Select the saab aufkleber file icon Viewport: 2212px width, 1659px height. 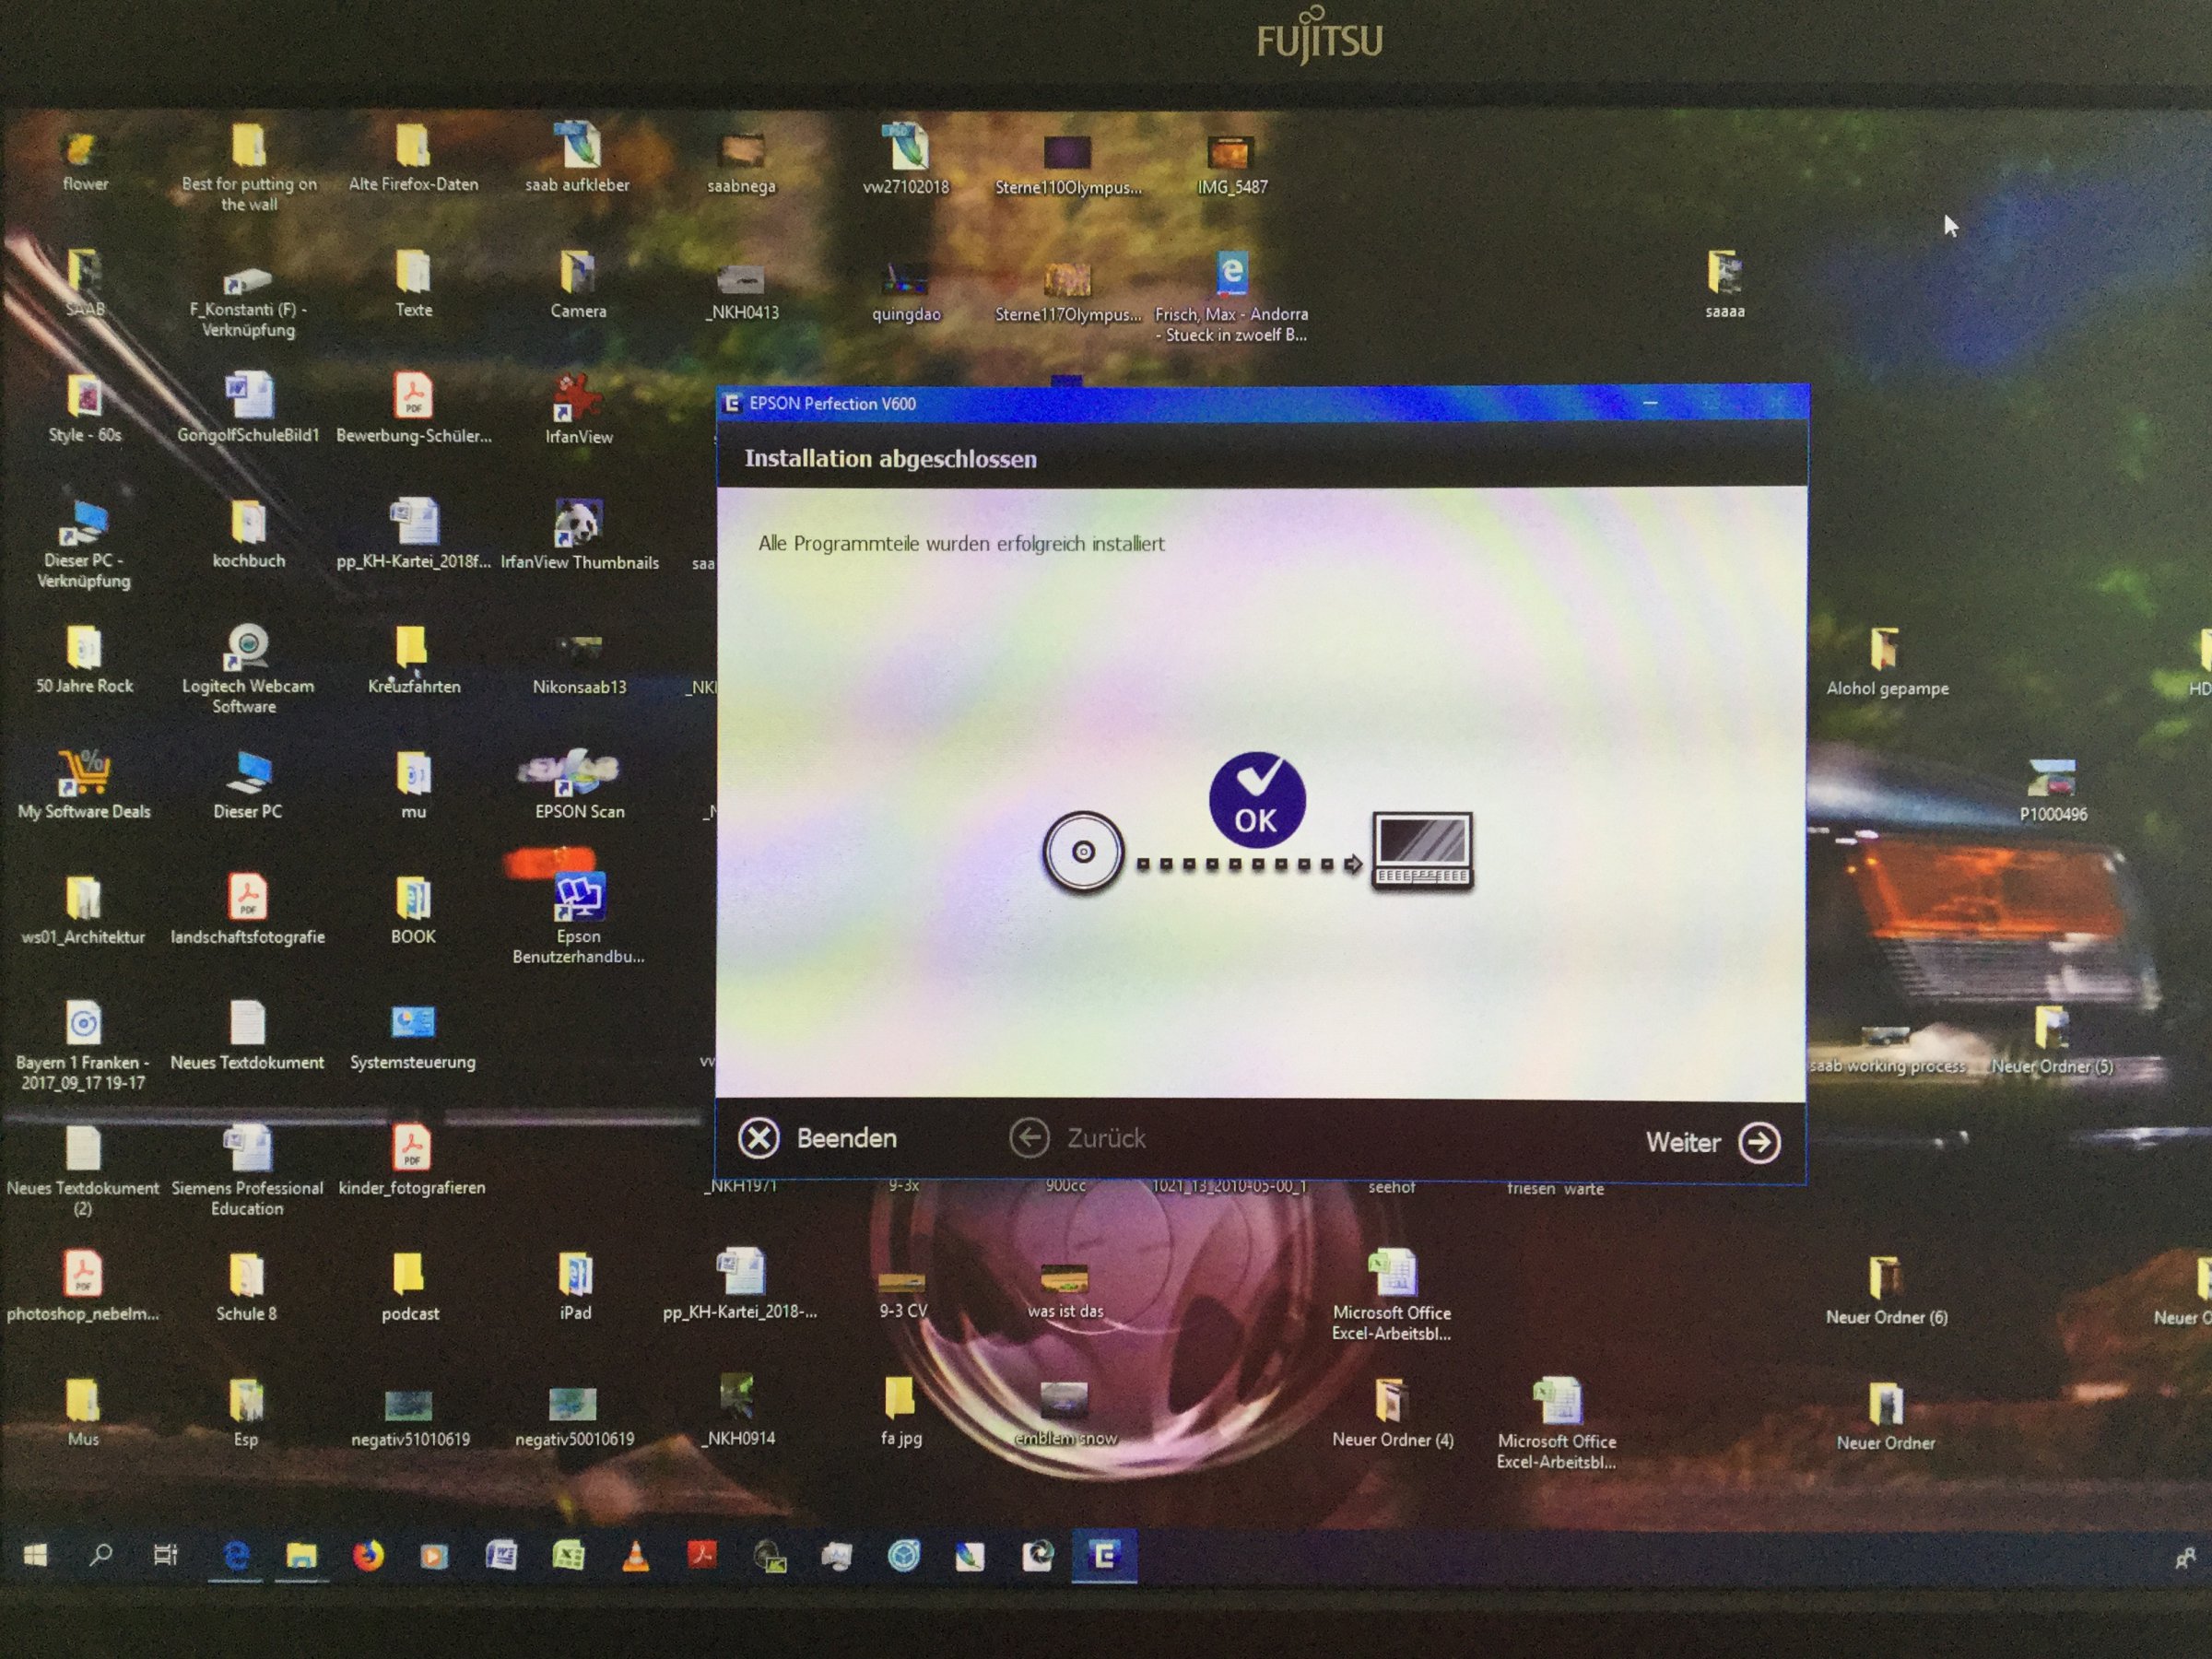pyautogui.click(x=577, y=158)
